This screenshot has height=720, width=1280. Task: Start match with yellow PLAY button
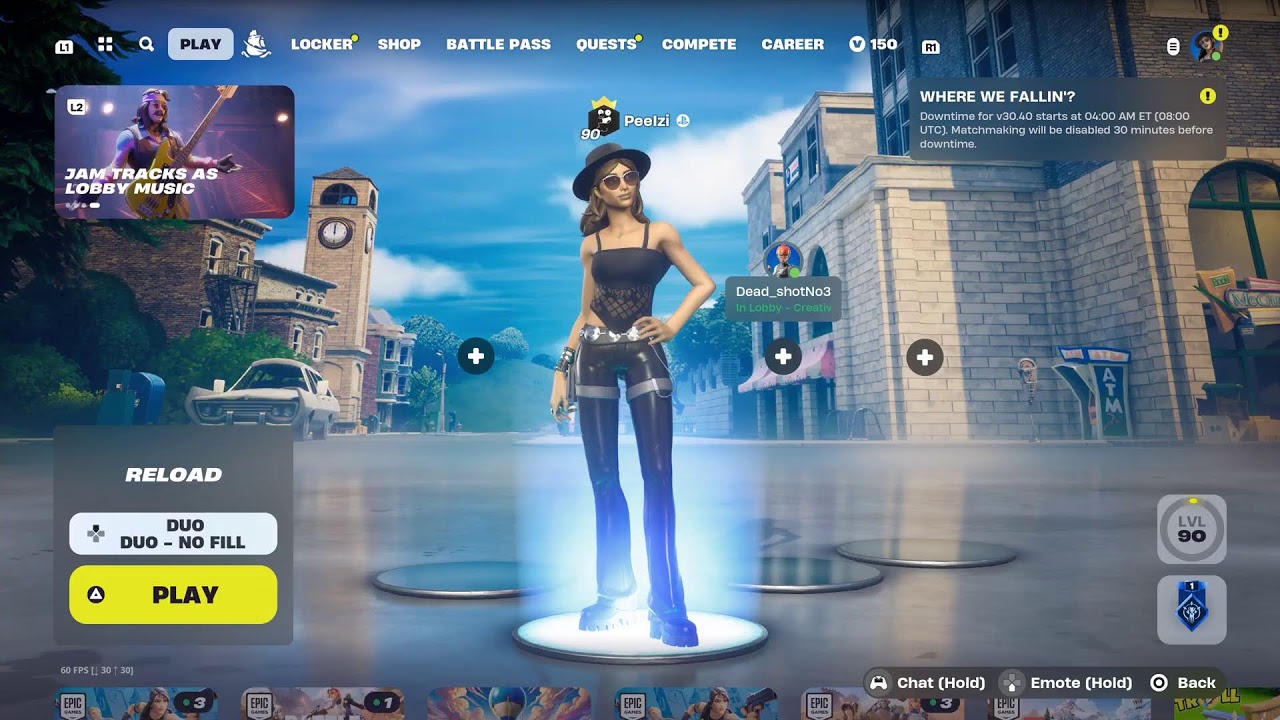point(173,595)
